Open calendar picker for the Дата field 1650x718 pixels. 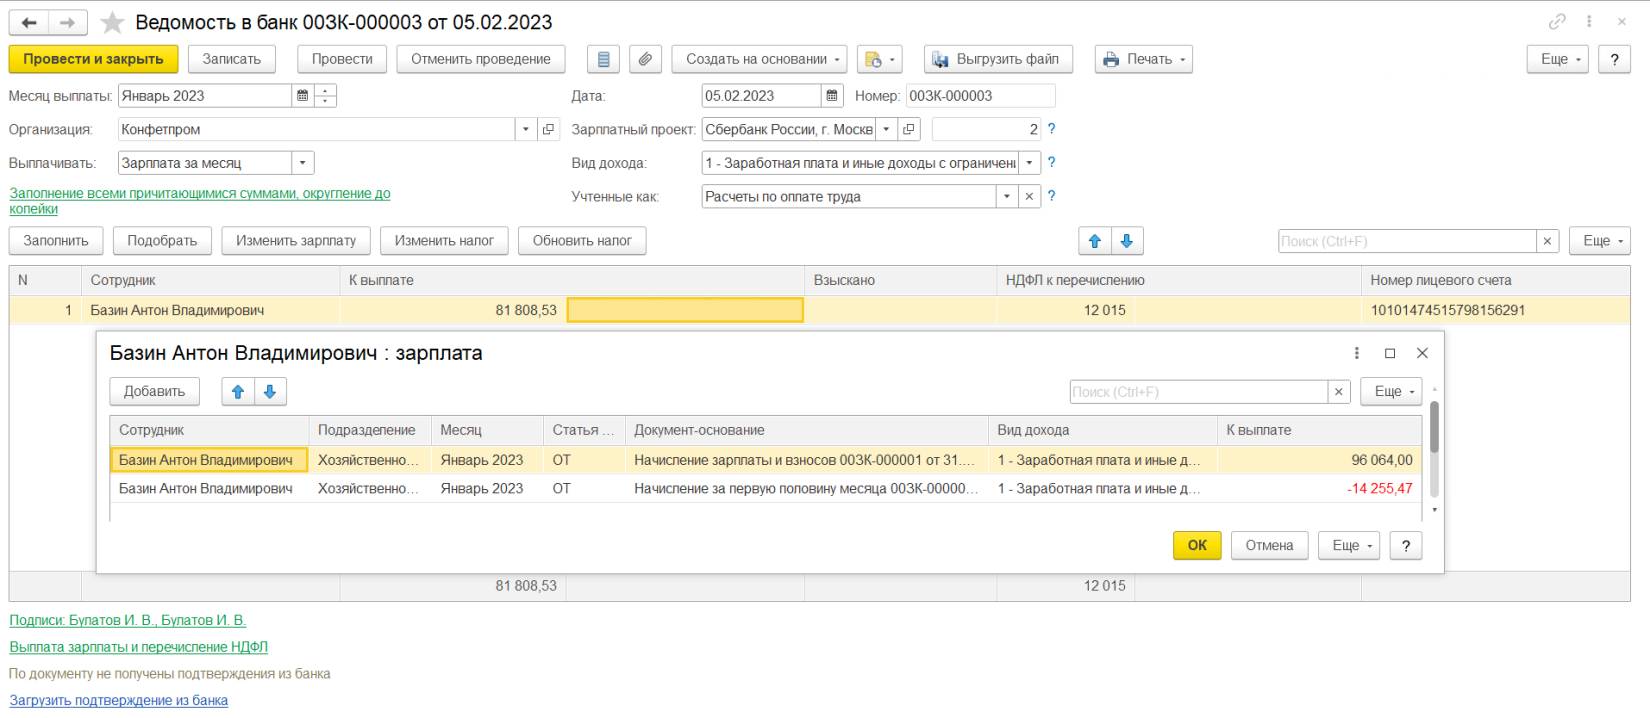(x=831, y=96)
